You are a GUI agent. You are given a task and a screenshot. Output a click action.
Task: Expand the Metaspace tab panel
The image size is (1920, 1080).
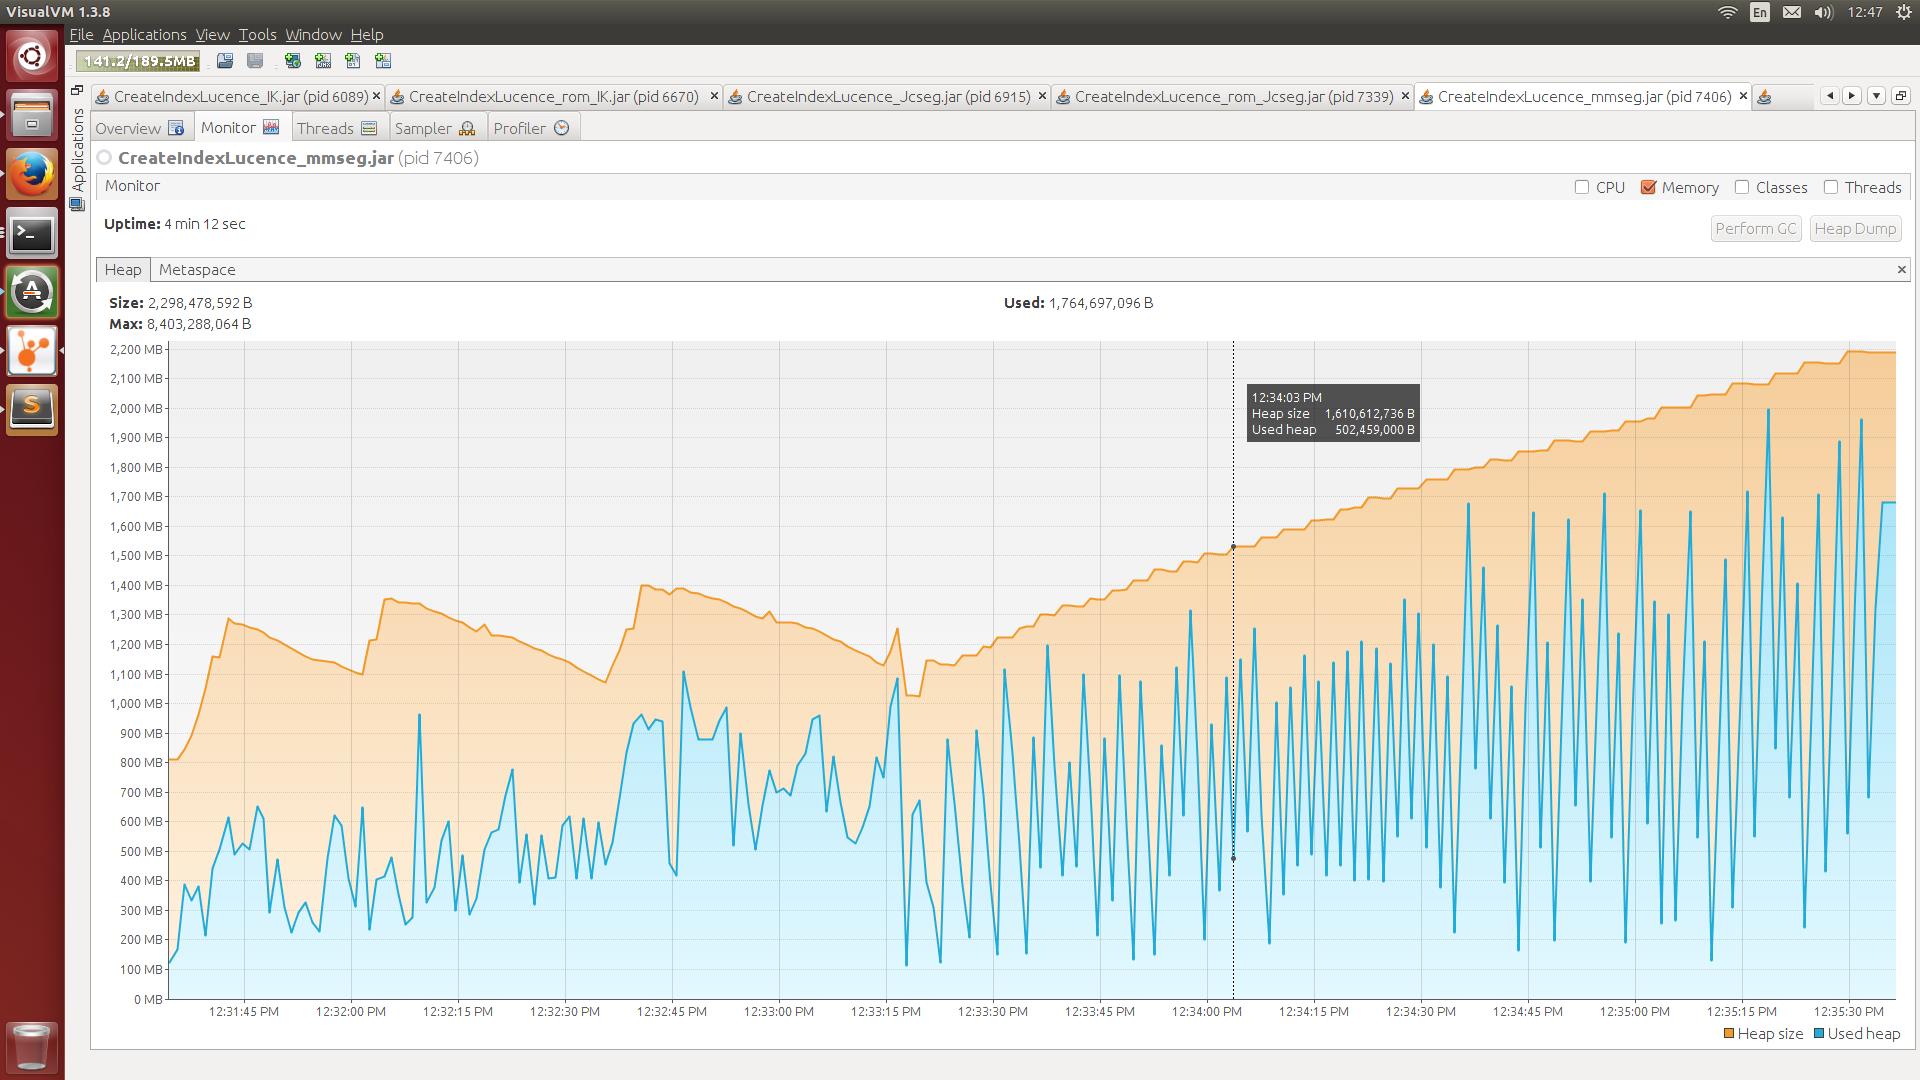[195, 268]
